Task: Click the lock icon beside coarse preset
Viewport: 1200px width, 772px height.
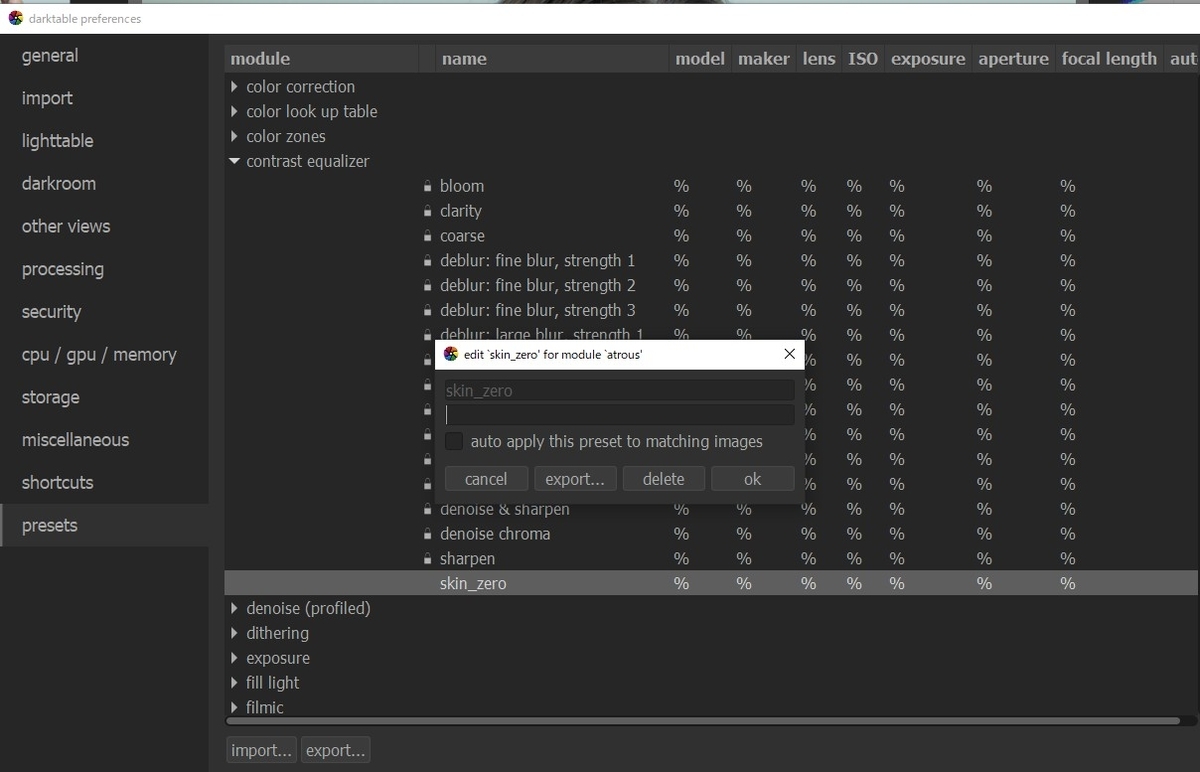Action: click(x=427, y=236)
